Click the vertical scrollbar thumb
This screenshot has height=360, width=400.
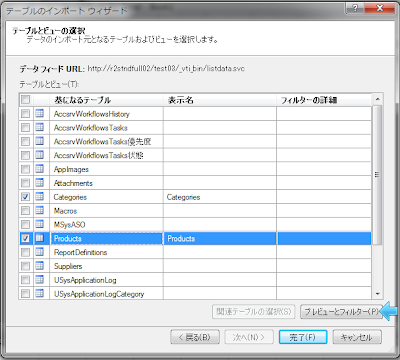pyautogui.click(x=377, y=175)
